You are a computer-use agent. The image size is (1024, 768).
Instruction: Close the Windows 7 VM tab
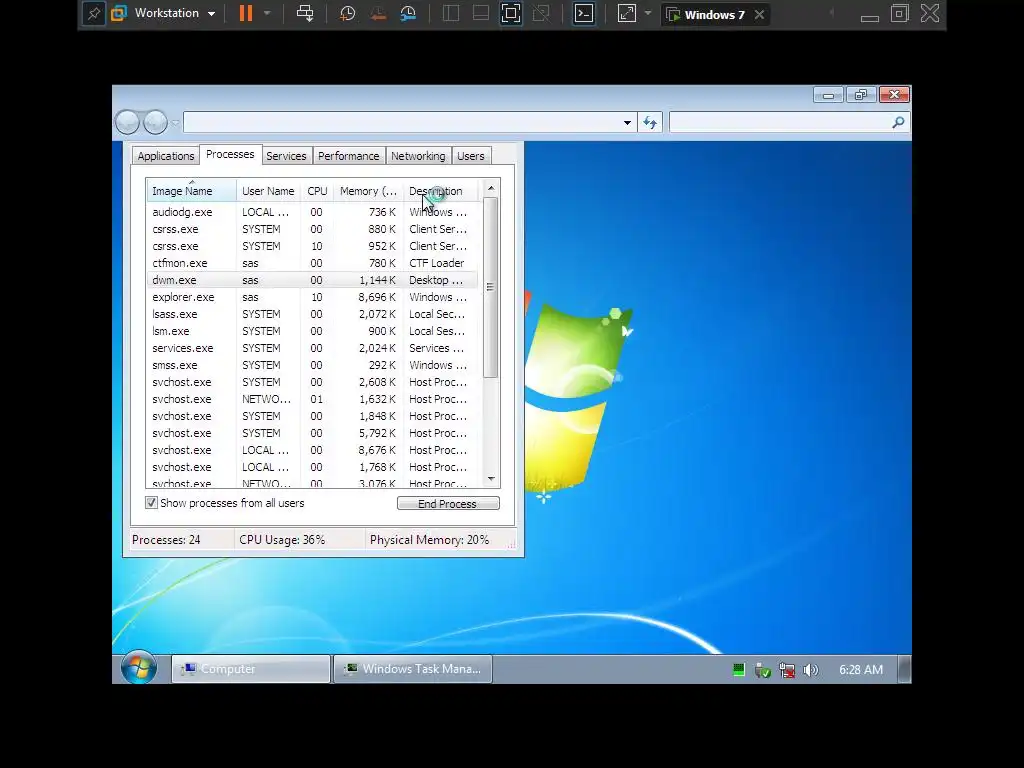click(759, 14)
